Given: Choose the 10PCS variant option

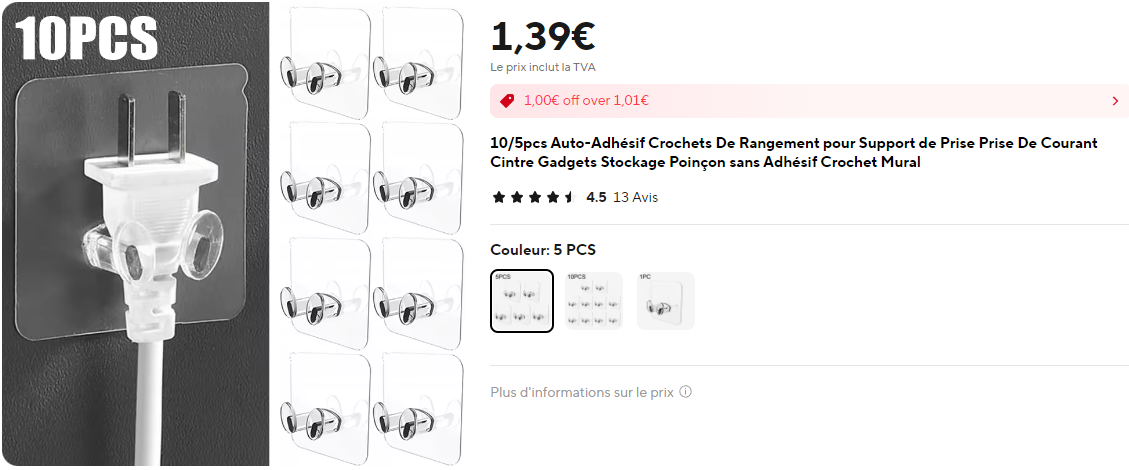Looking at the screenshot, I should (594, 301).
